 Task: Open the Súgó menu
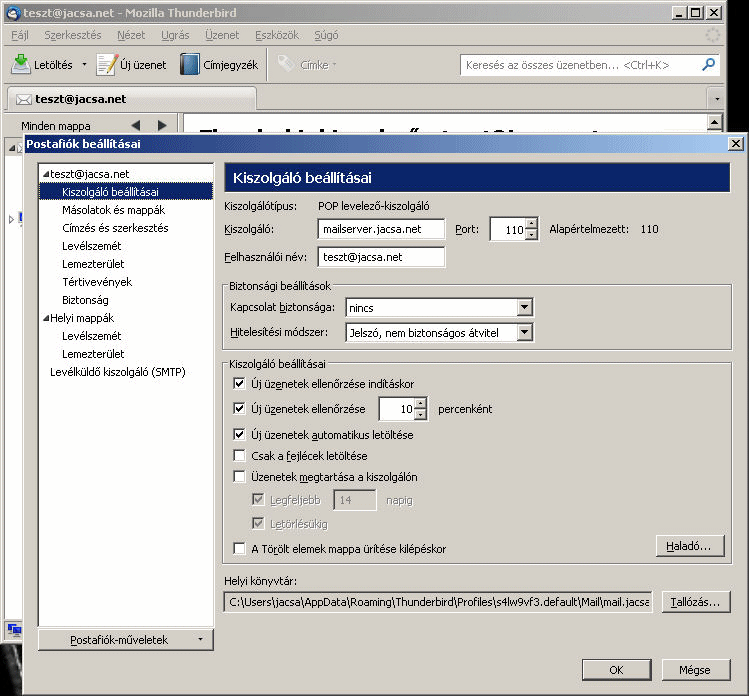point(326,35)
